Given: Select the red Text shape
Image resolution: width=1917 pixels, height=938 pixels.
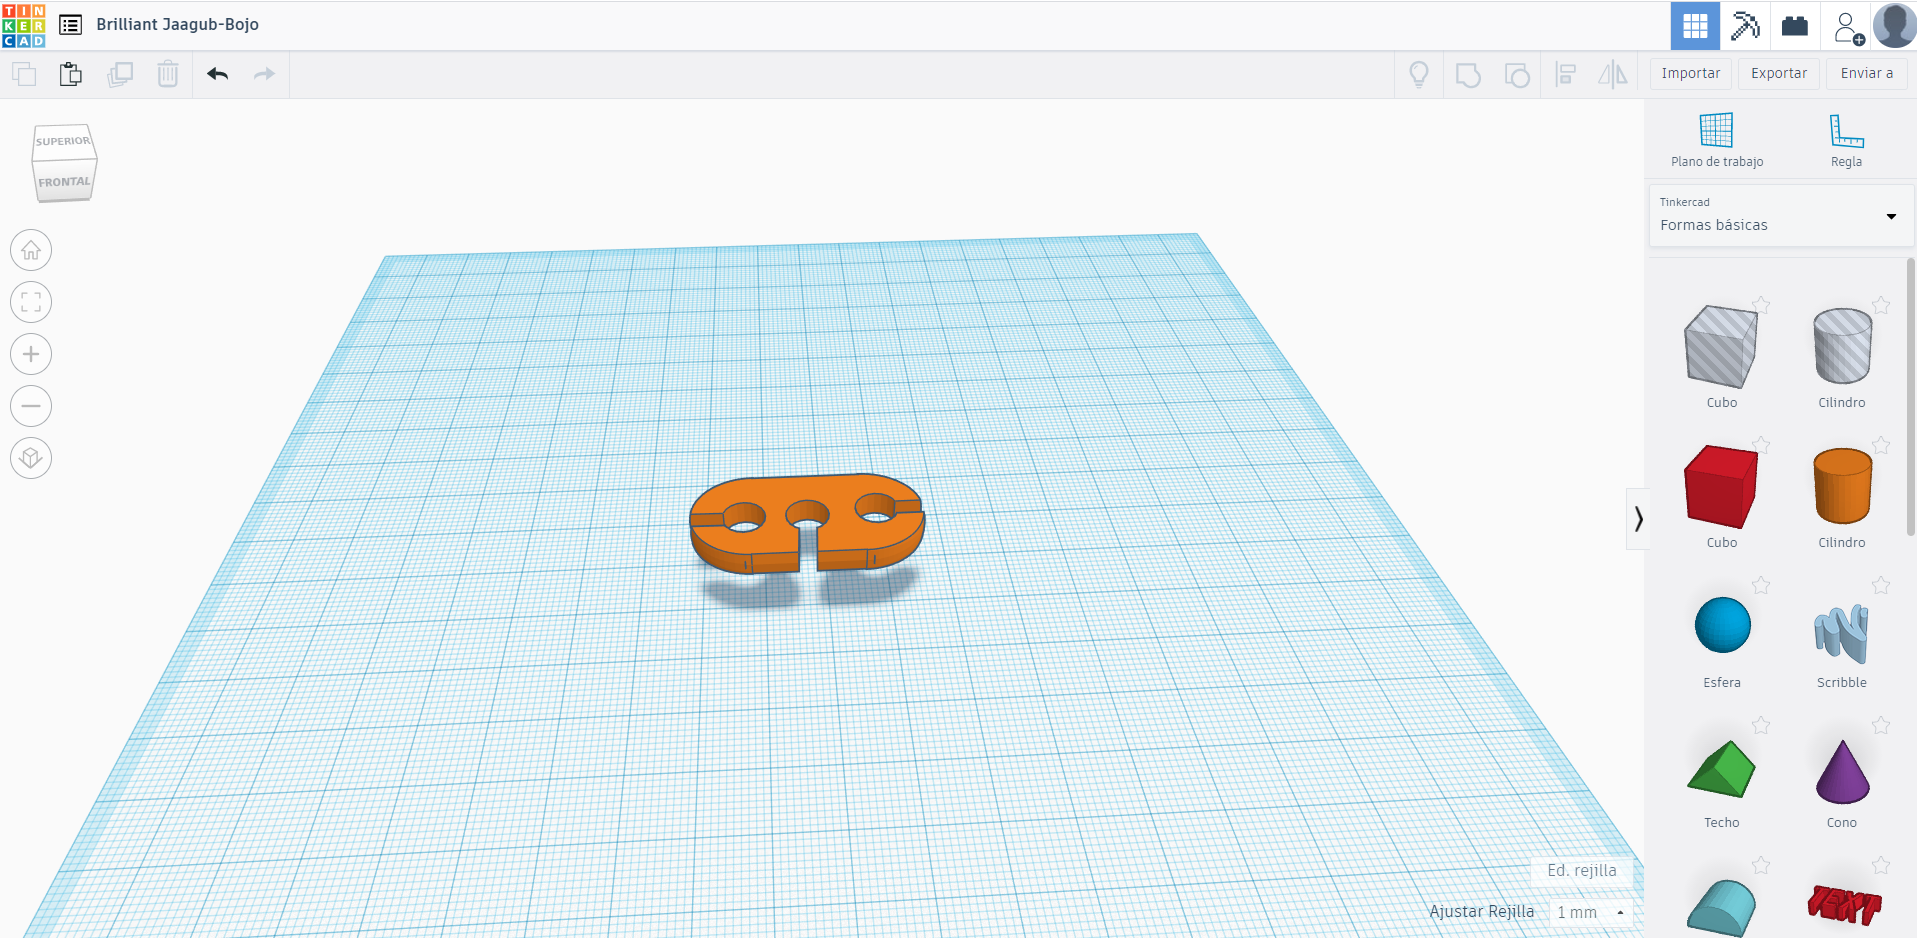Looking at the screenshot, I should [1844, 905].
